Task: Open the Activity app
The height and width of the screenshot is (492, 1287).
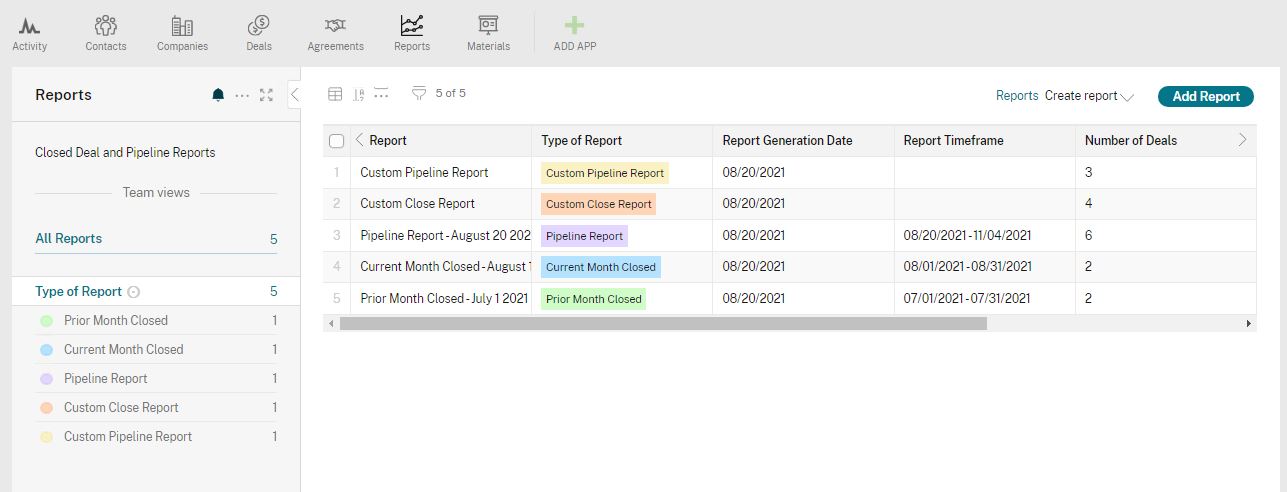Action: click(x=29, y=33)
